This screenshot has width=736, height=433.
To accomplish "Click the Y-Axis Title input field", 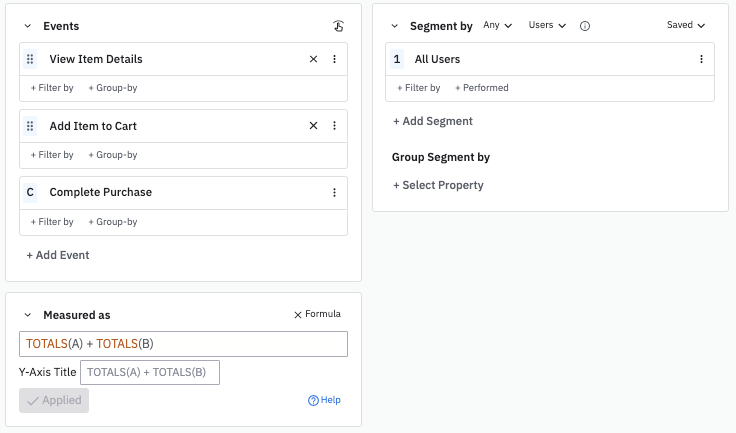I will click(x=149, y=372).
